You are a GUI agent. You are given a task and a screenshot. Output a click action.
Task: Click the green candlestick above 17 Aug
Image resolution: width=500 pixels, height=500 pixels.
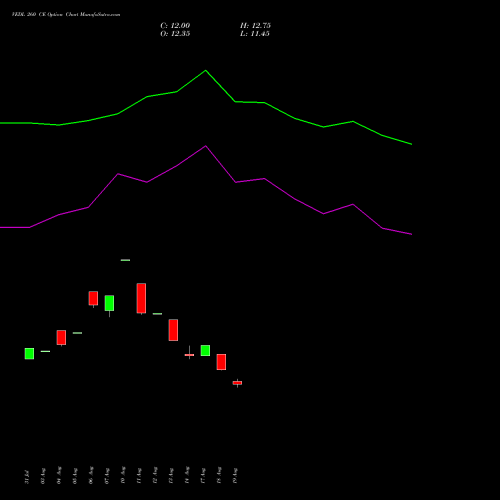205,351
